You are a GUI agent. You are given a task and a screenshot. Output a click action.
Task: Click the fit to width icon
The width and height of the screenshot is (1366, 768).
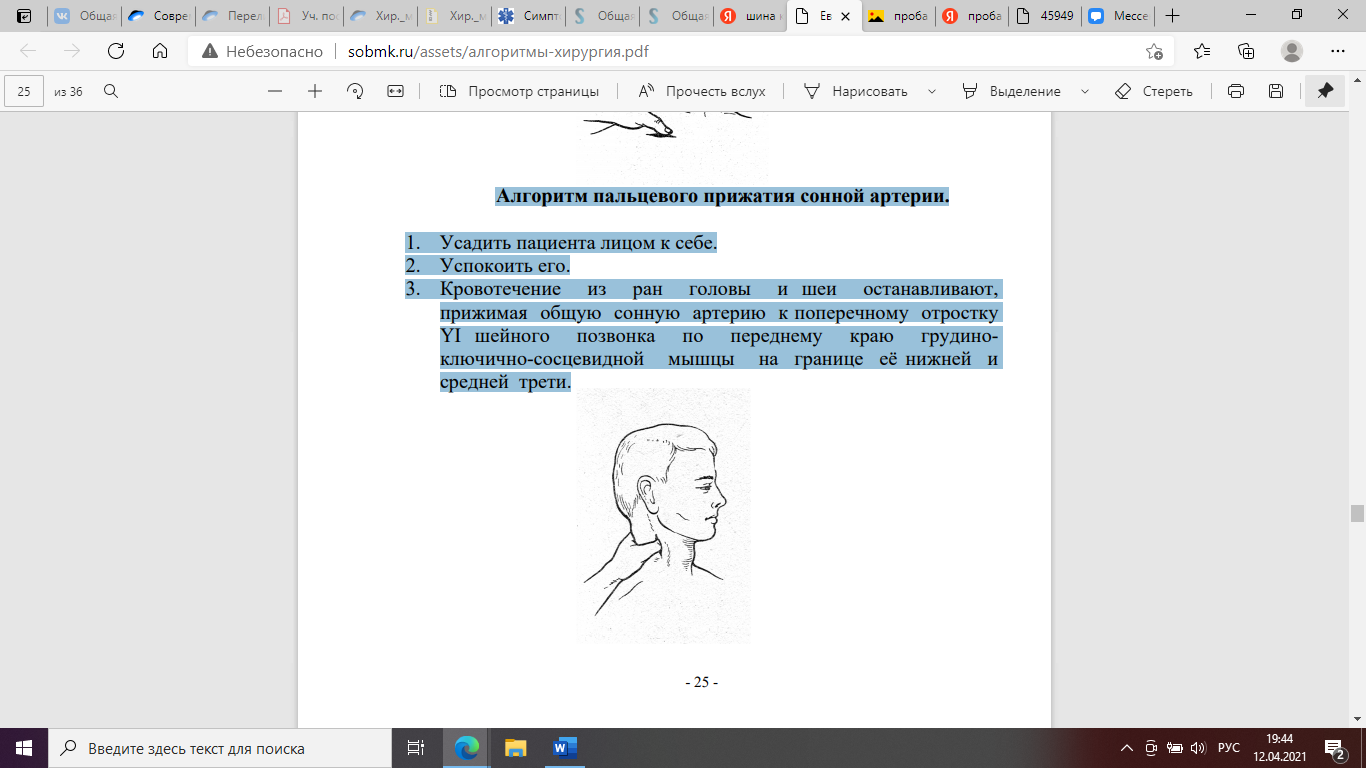395,91
